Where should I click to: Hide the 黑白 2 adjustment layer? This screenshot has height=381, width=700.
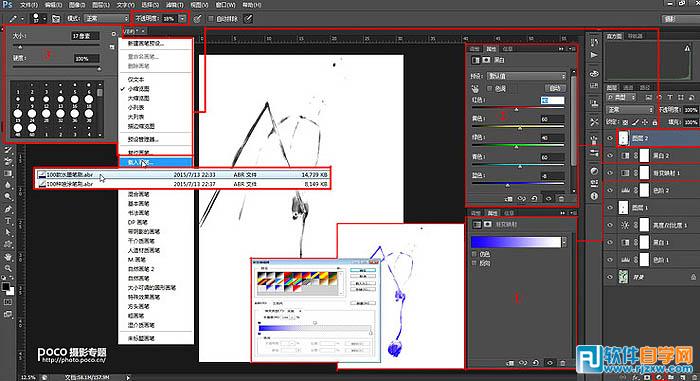click(610, 155)
